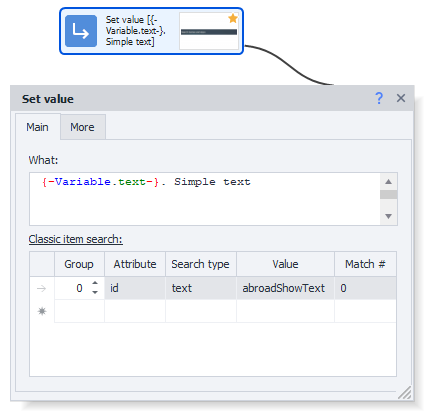Click the new row asterisk icon
The image size is (424, 414).
[42, 311]
